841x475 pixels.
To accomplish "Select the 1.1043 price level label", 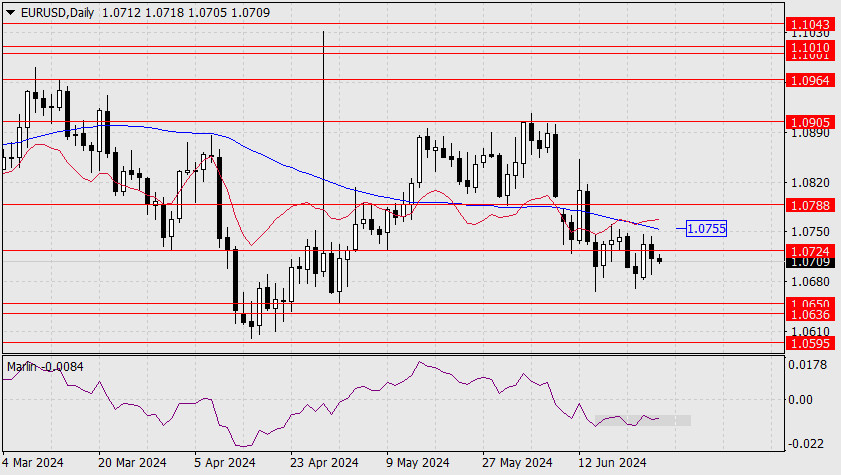I will click(x=810, y=25).
